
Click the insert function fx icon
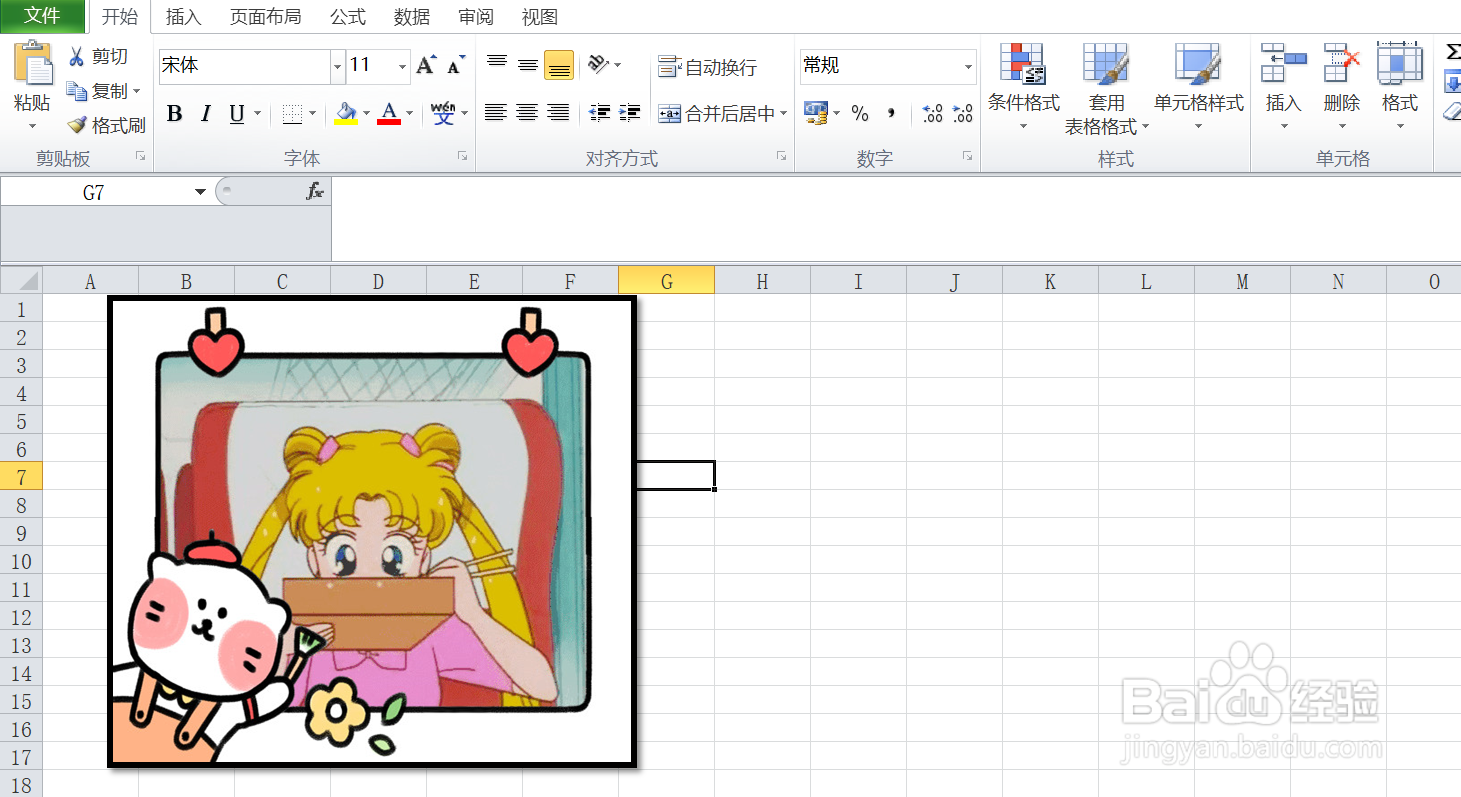pyautogui.click(x=315, y=192)
